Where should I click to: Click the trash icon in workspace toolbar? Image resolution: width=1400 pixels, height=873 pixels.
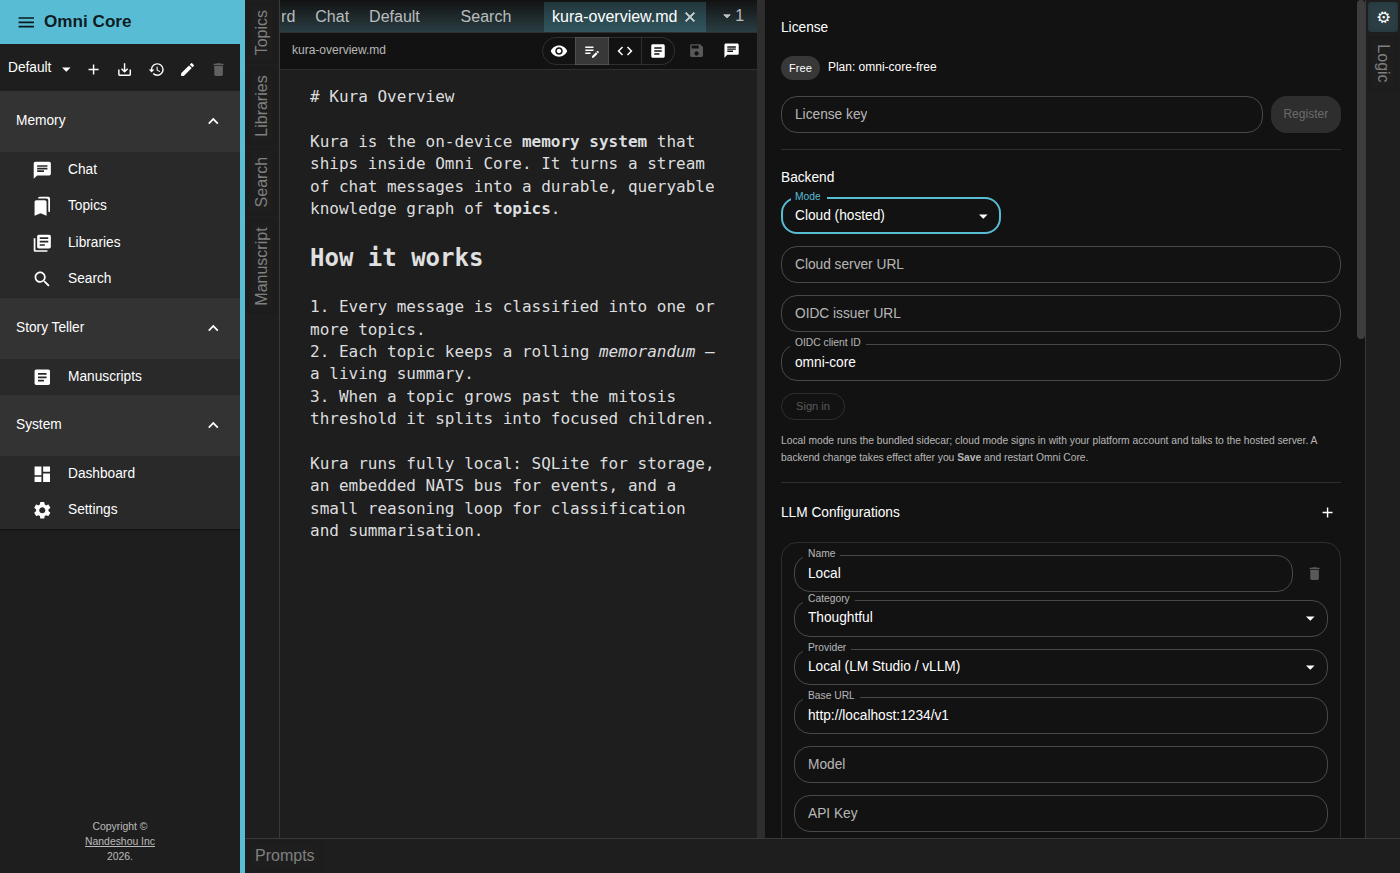click(218, 69)
